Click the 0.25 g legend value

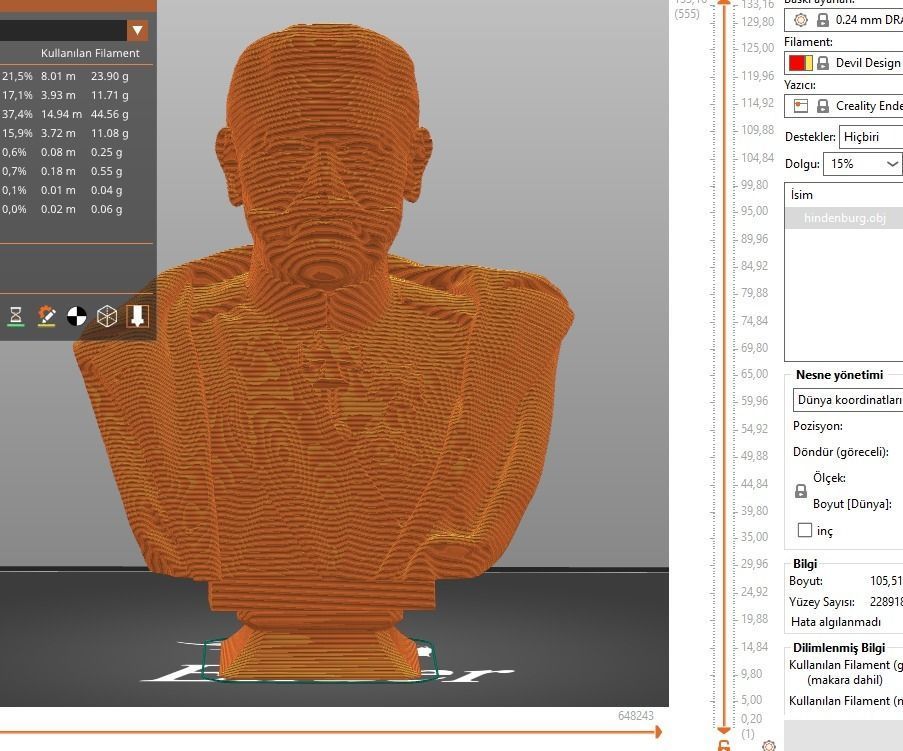click(107, 152)
